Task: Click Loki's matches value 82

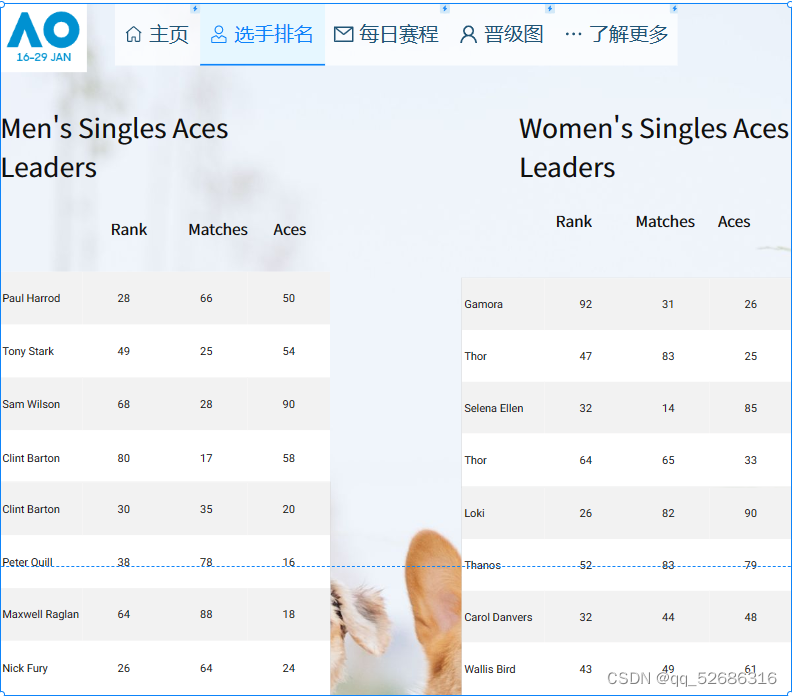Action: click(x=668, y=513)
